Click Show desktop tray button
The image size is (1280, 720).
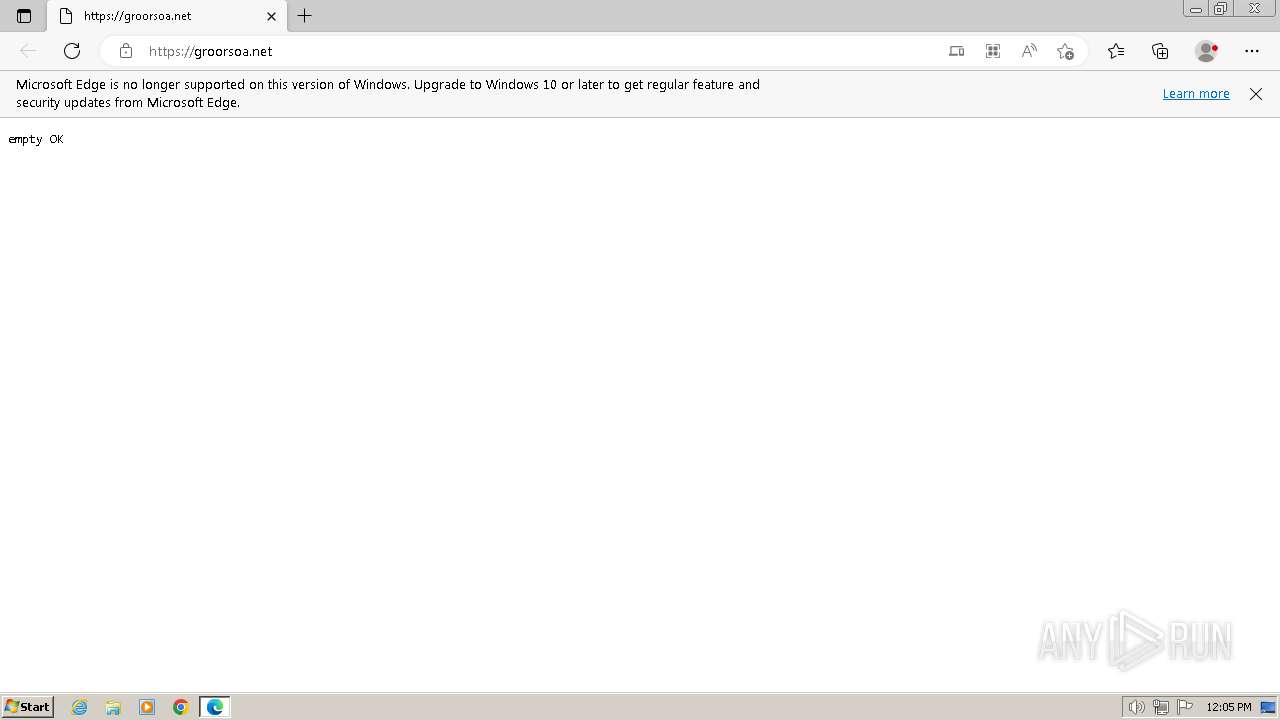point(1269,707)
